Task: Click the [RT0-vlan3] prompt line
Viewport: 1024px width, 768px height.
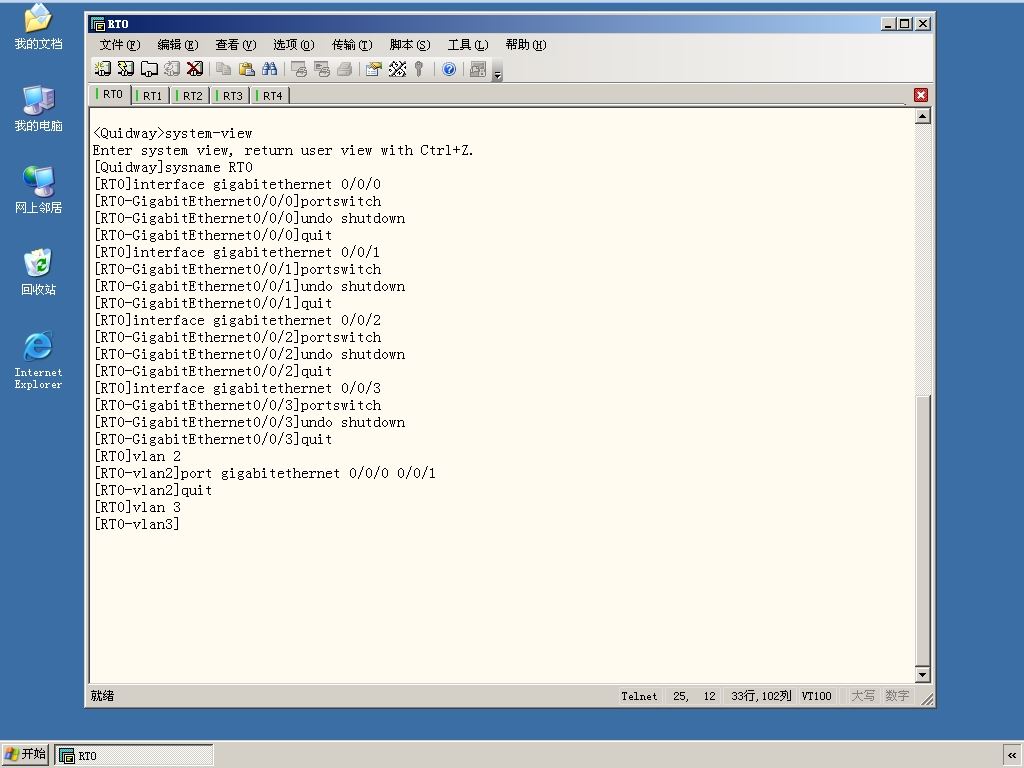Action: 136,524
